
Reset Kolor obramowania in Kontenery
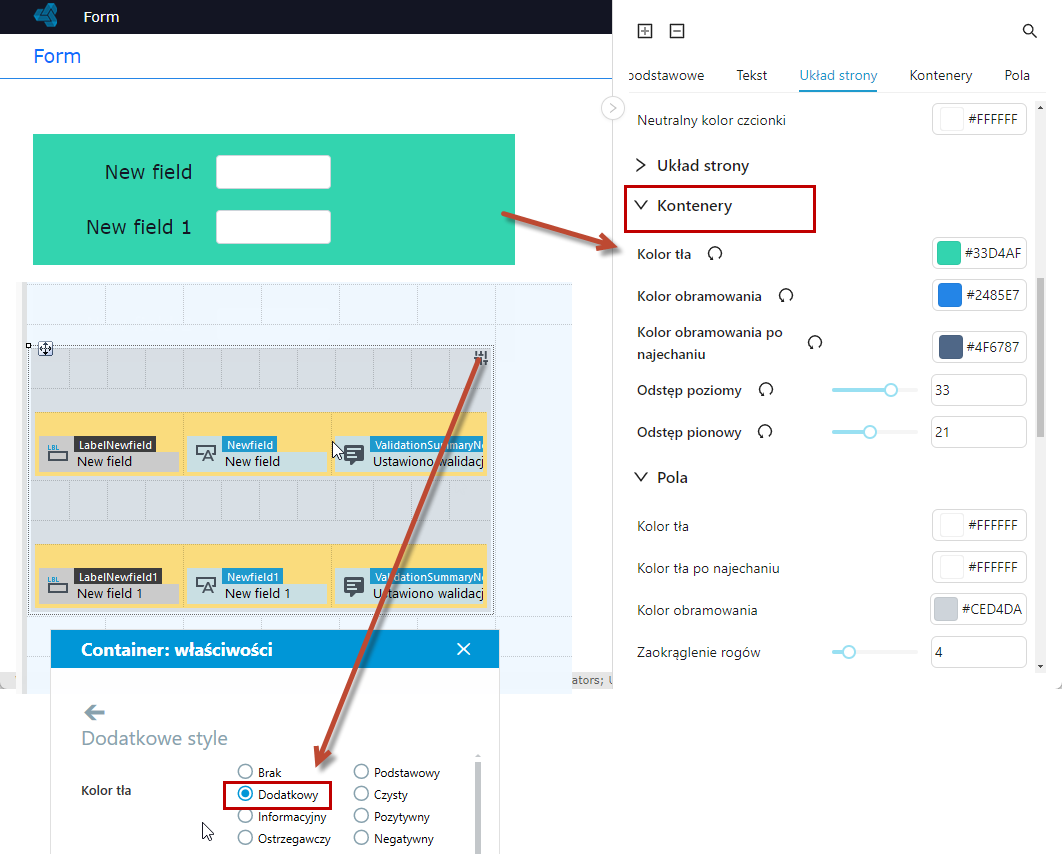click(x=786, y=295)
